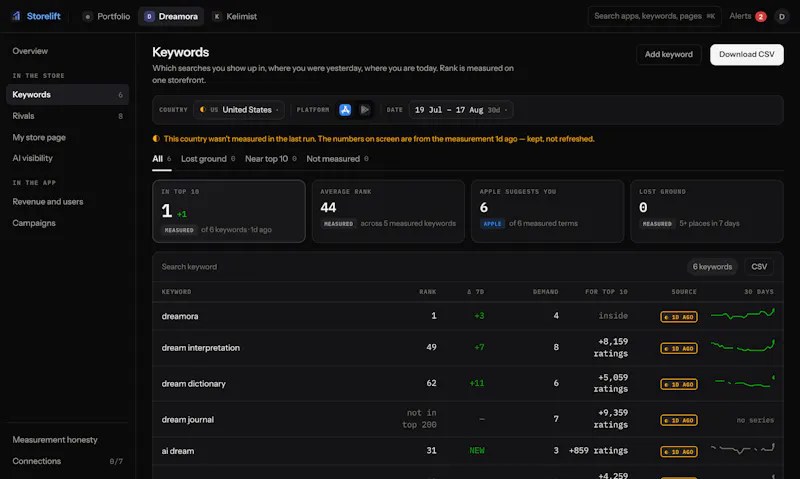Image resolution: width=800 pixels, height=479 pixels.
Task: Open the dream interpretation 30-day sparkline
Action: click(742, 346)
